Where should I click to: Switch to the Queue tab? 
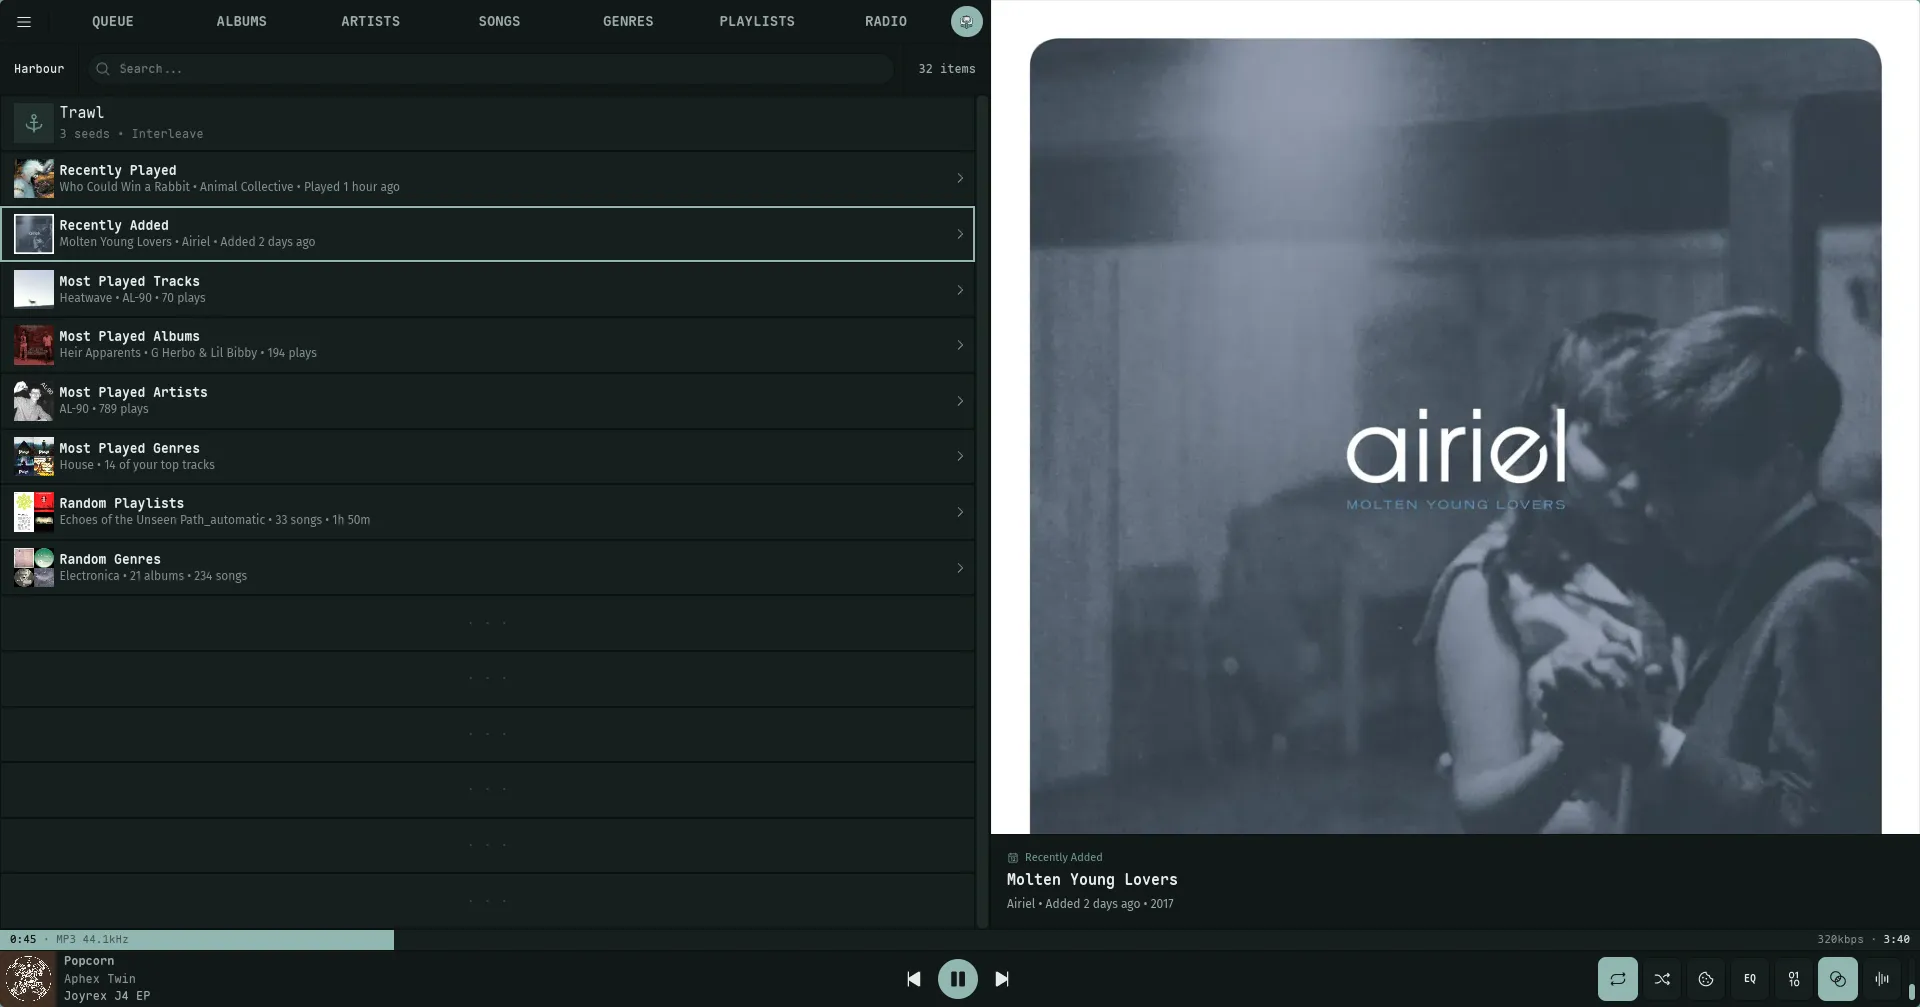click(113, 21)
